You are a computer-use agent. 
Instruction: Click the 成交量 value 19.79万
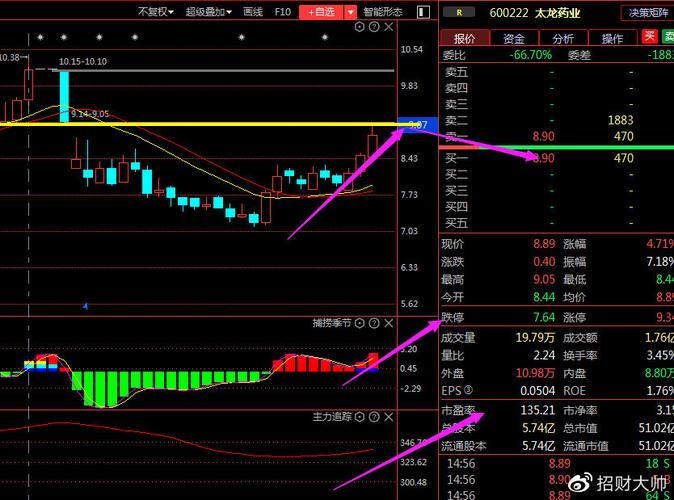tap(536, 337)
